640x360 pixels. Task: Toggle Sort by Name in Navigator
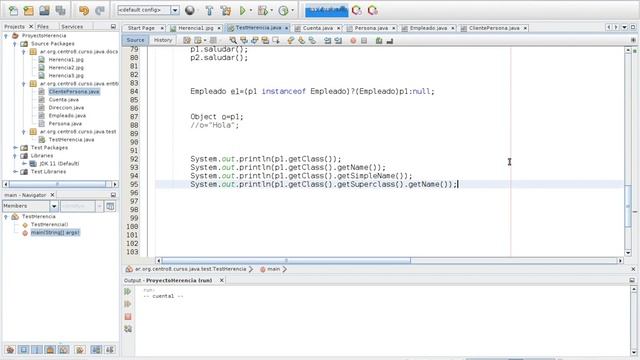[96, 350]
